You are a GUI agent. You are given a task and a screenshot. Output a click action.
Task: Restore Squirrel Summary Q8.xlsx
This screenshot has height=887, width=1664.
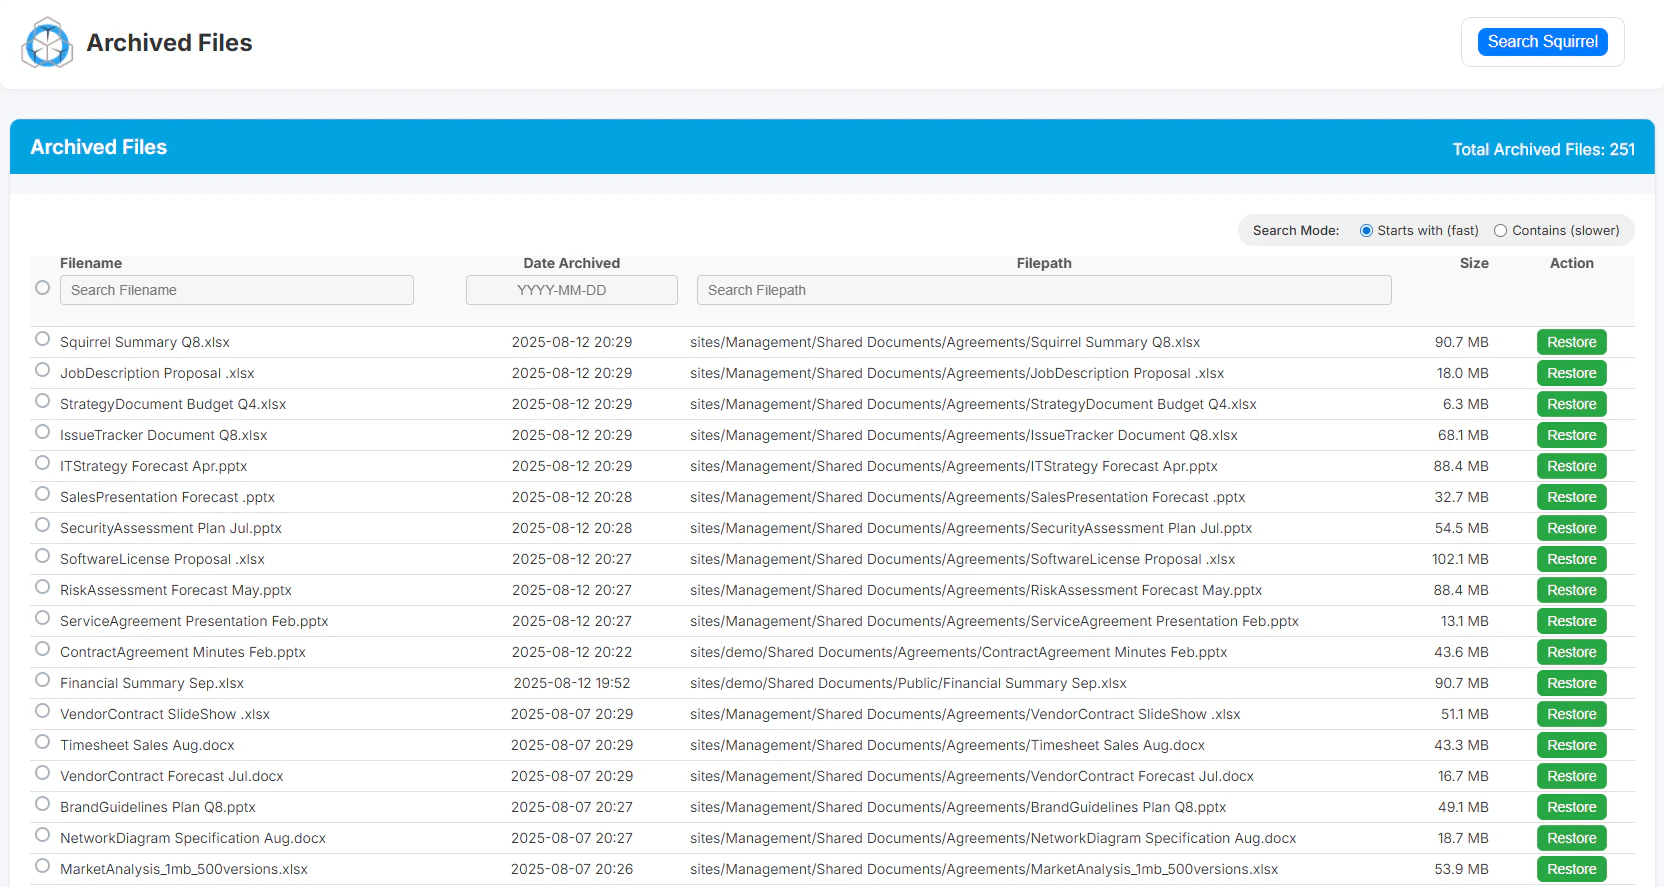tap(1571, 342)
